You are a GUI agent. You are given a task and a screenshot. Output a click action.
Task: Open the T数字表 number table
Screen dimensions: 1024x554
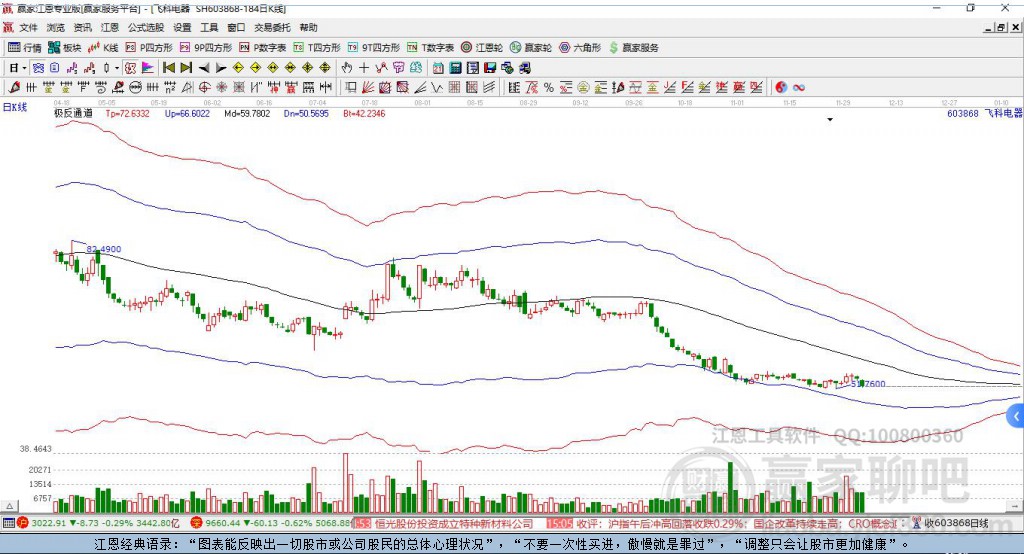tap(430, 48)
